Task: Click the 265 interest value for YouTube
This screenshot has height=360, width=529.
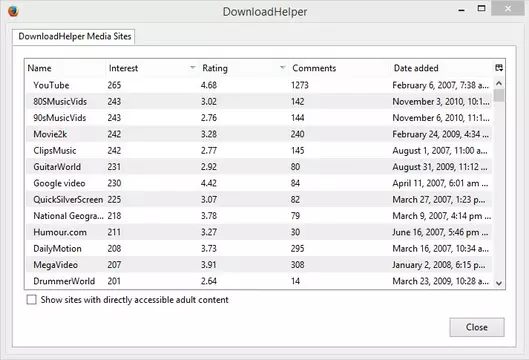Action: (x=114, y=85)
